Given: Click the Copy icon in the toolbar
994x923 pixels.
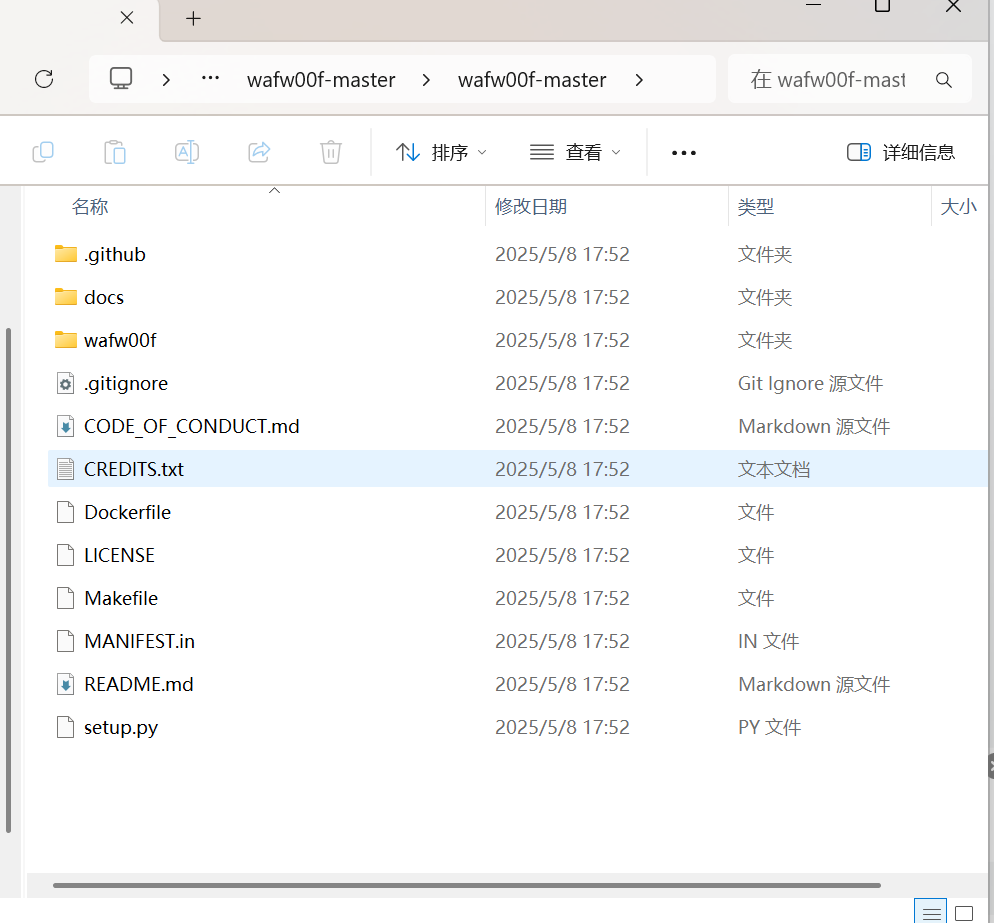Looking at the screenshot, I should click(43, 151).
